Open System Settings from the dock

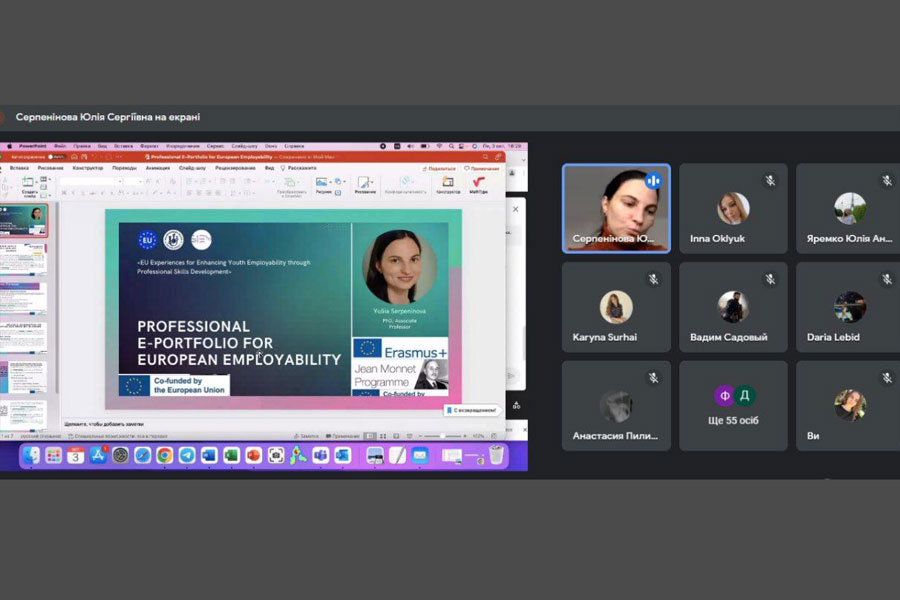pyautogui.click(x=120, y=455)
